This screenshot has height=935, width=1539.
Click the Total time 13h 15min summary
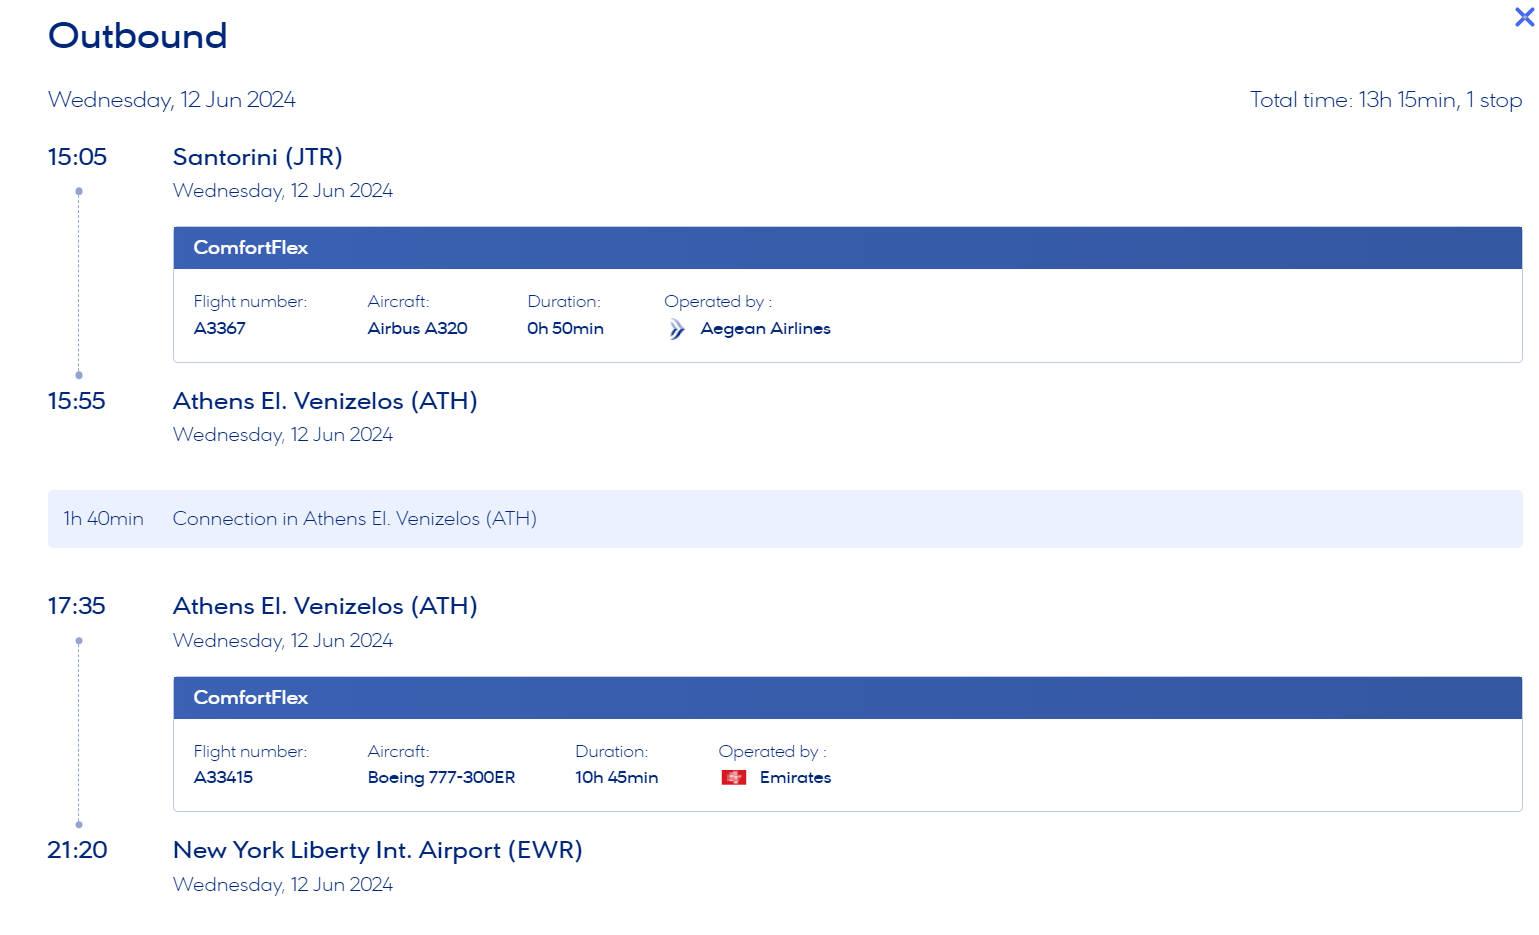click(1385, 100)
